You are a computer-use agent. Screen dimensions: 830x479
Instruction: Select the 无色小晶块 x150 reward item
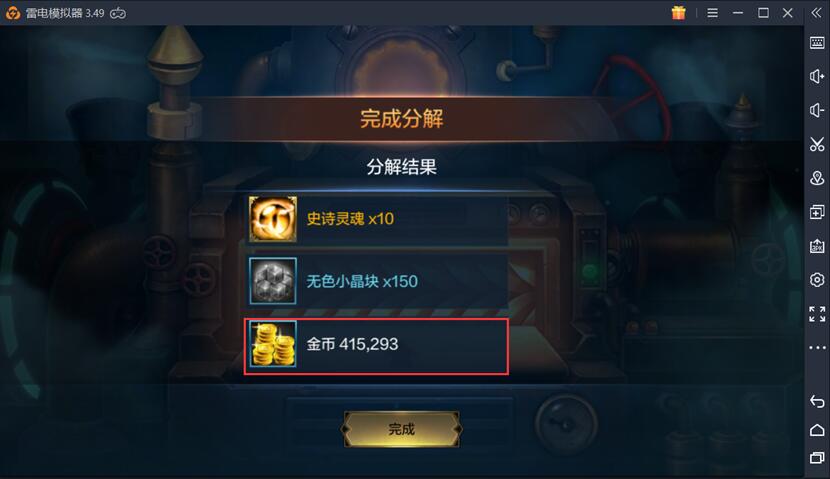point(376,281)
